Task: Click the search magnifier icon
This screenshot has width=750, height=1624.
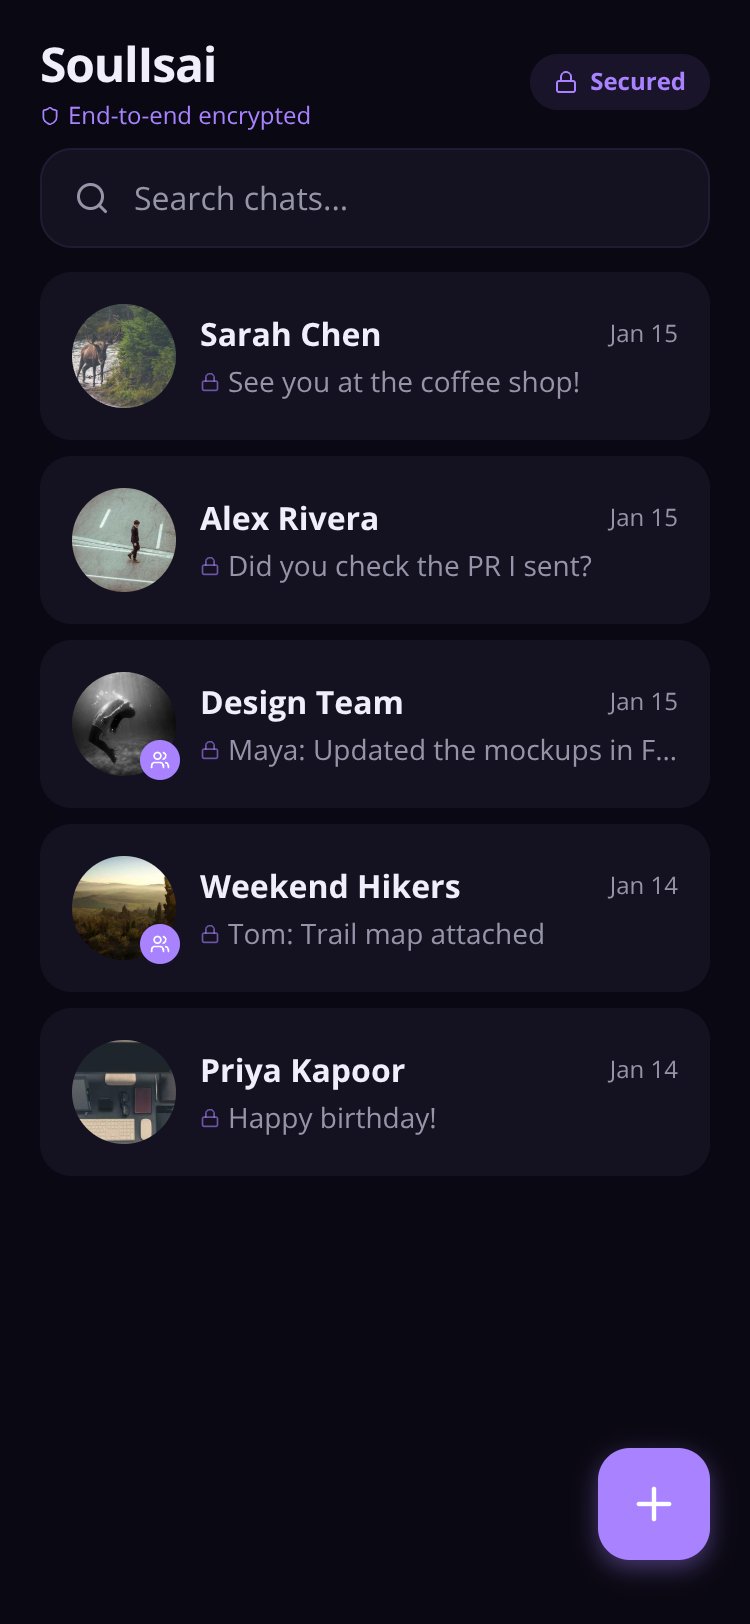Action: (92, 198)
